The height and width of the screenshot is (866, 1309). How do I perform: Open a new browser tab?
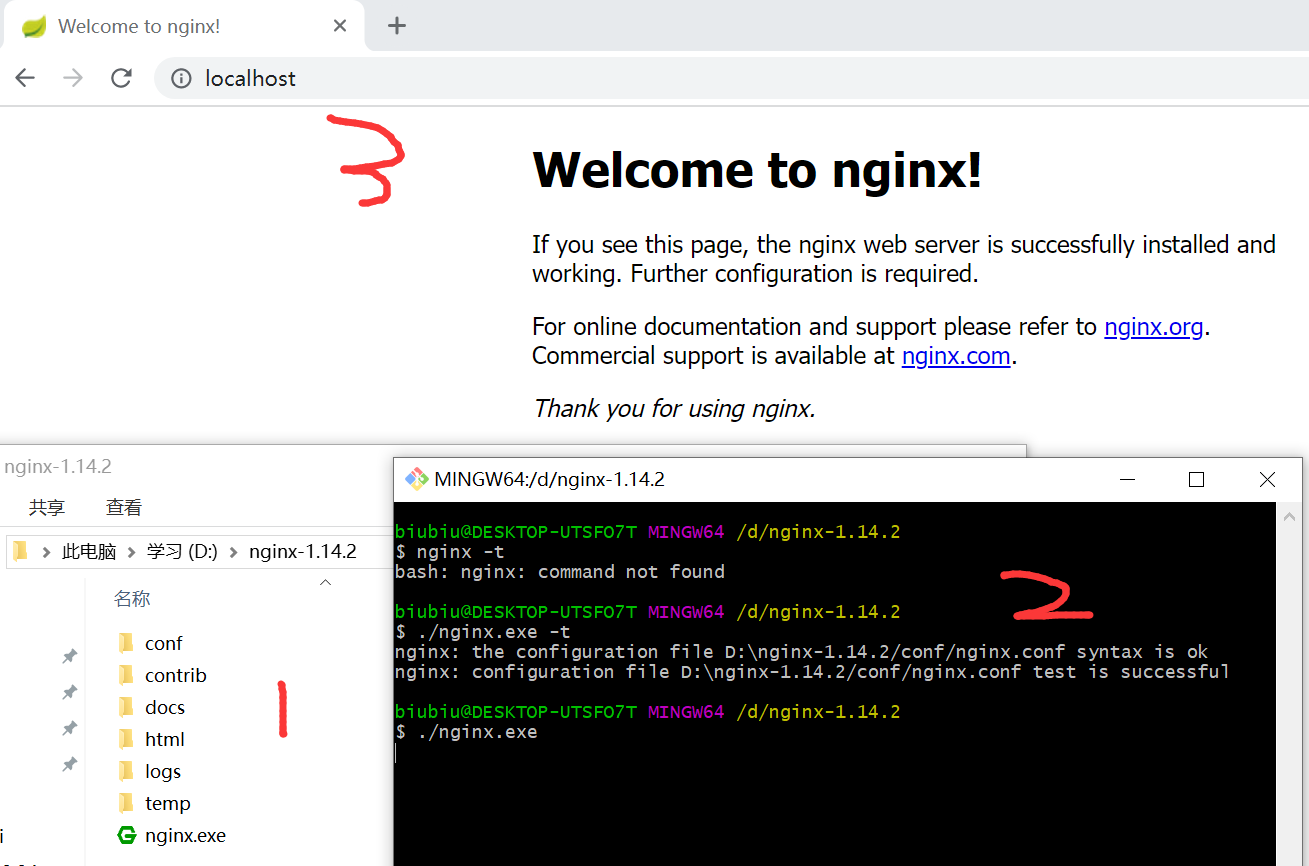(x=397, y=26)
